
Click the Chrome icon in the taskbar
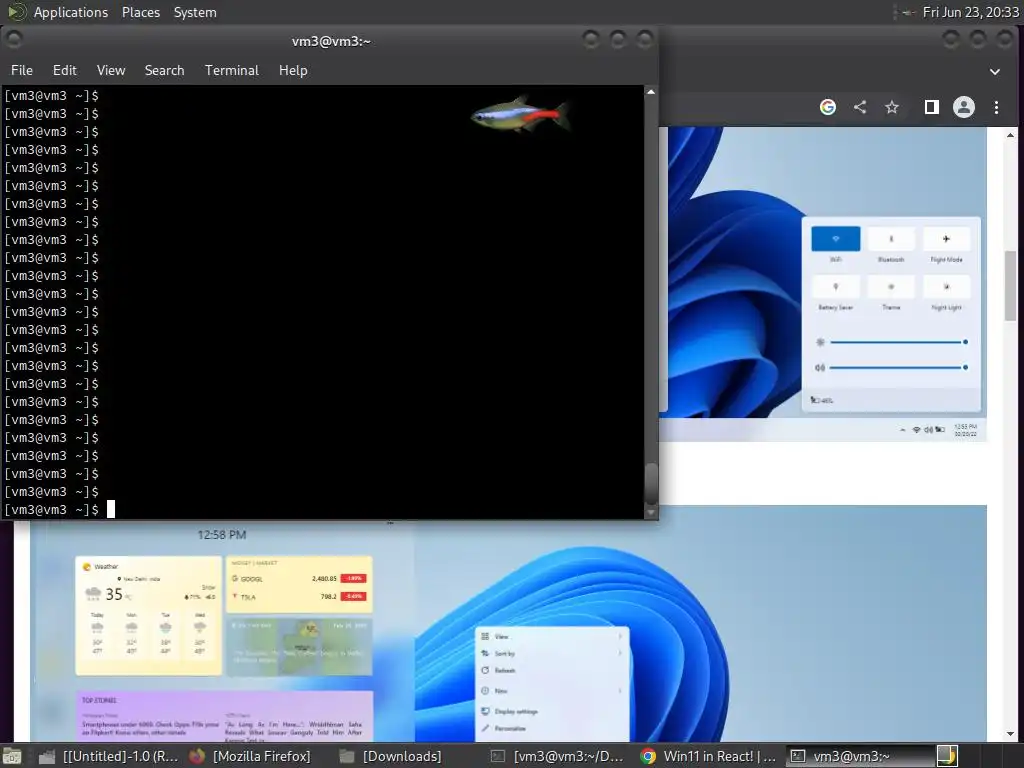point(648,756)
